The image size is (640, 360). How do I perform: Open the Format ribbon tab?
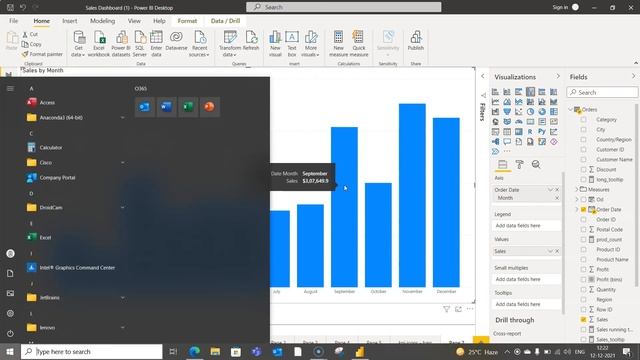(187, 21)
